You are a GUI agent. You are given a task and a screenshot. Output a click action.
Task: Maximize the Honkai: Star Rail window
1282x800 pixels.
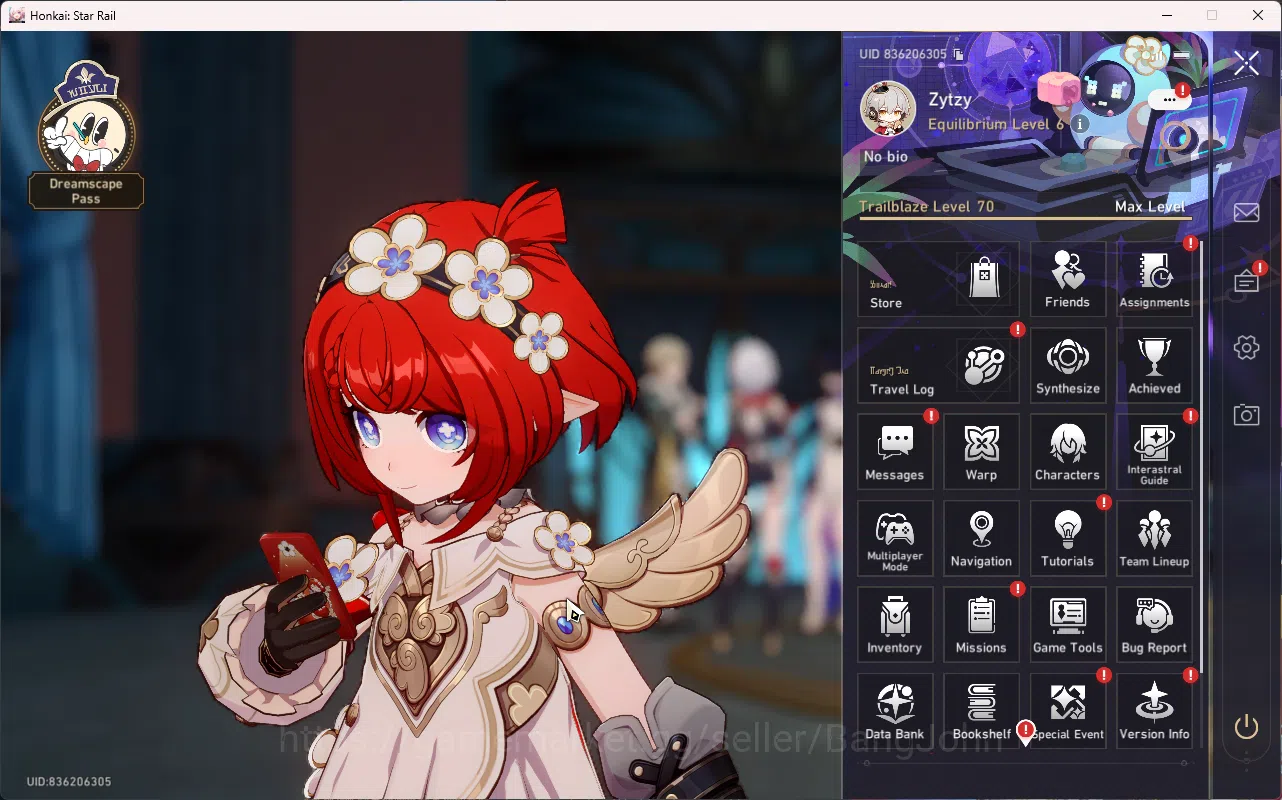click(x=1212, y=15)
